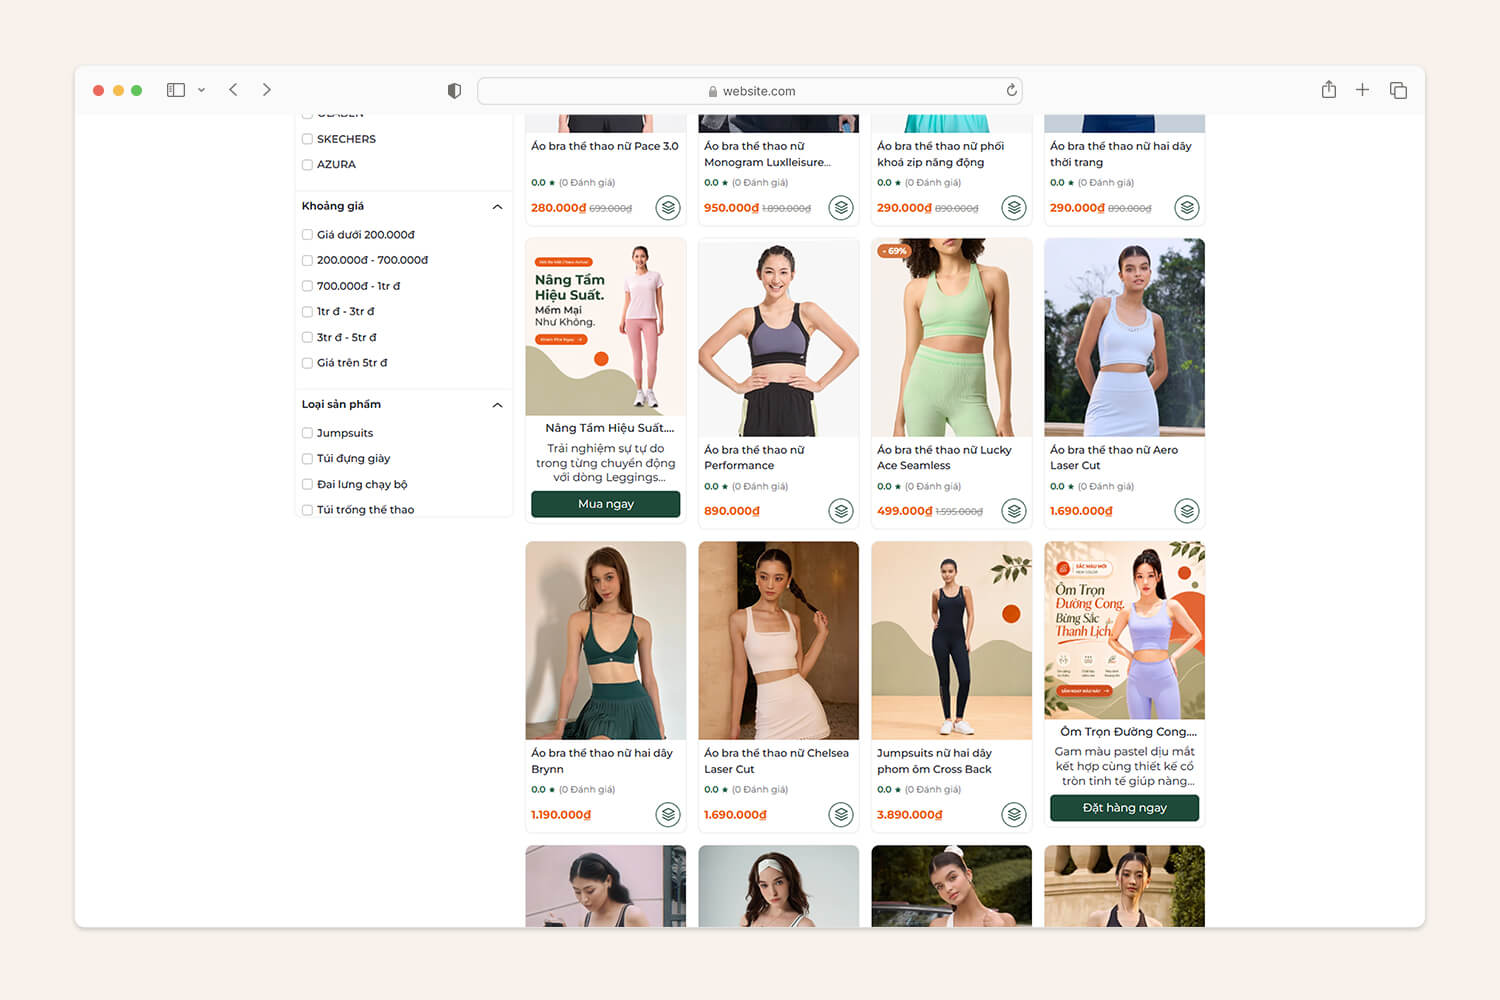Click the layers icon on phối khoá zip card
Viewport: 1500px width, 1000px height.
pos(1014,207)
